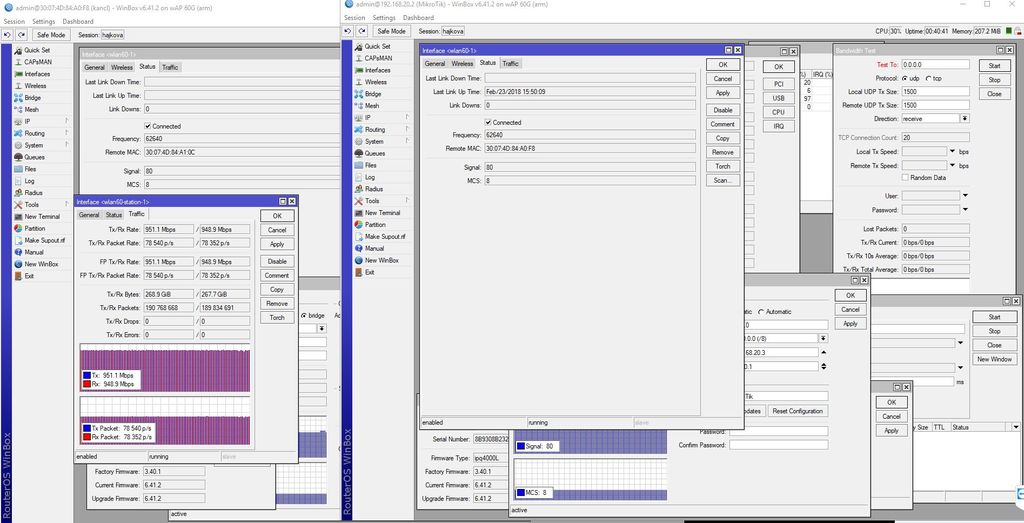Click Start in Bandwidth Test window

[994, 65]
